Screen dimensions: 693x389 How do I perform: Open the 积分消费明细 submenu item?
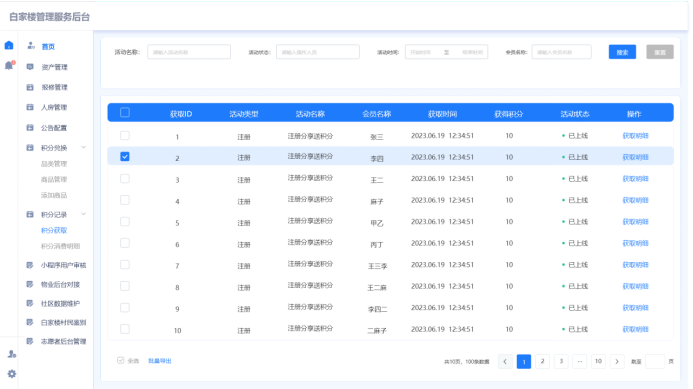(x=61, y=246)
